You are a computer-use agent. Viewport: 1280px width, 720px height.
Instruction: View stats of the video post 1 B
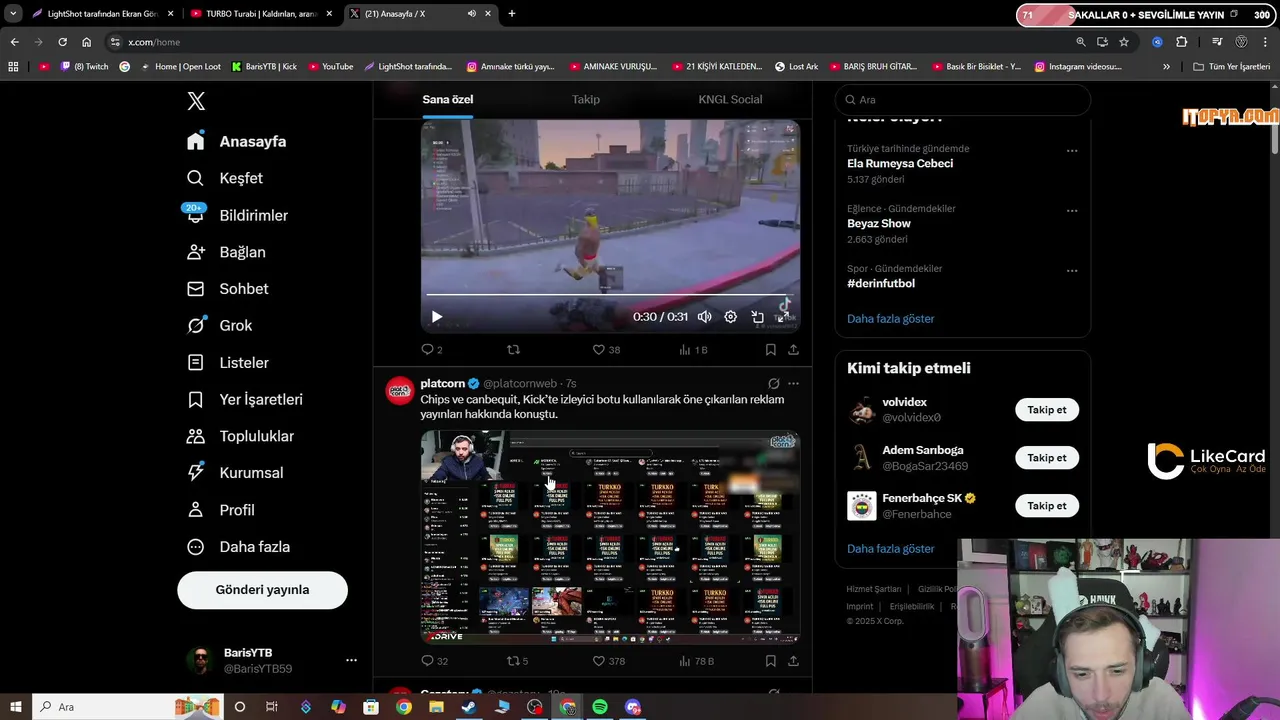tap(693, 350)
